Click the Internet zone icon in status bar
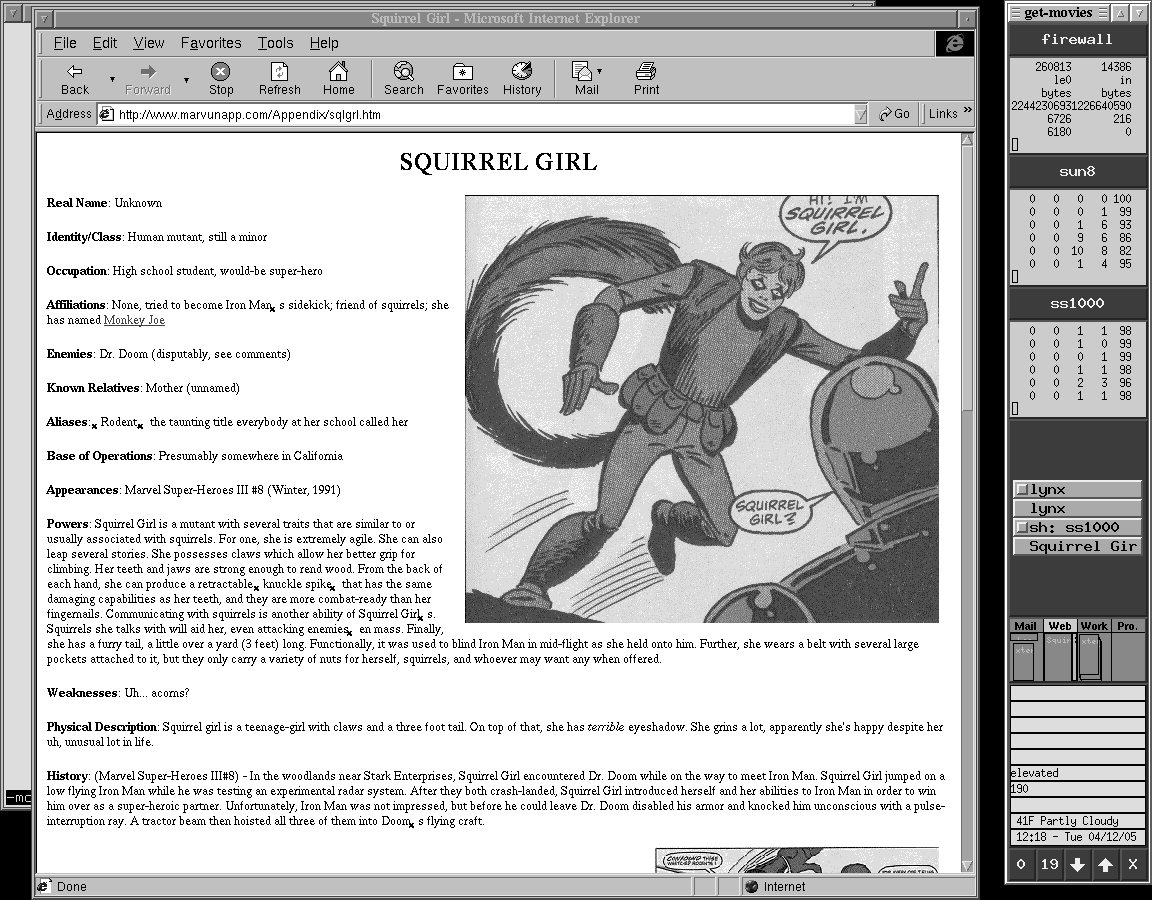 [750, 886]
